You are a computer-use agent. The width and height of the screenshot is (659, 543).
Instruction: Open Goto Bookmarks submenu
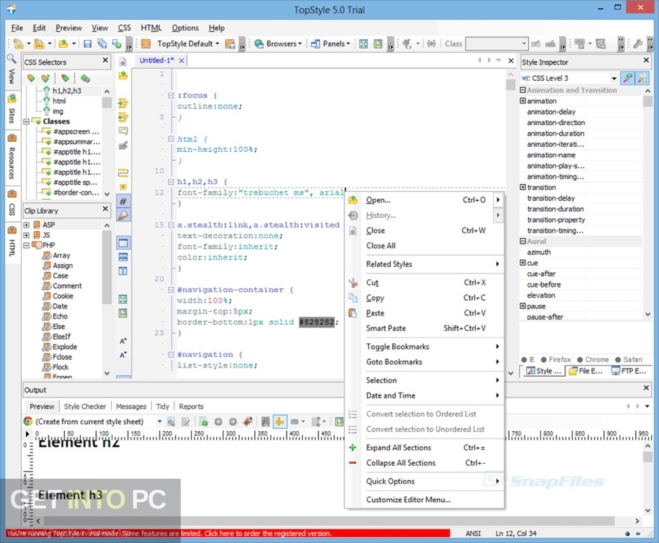pos(424,362)
